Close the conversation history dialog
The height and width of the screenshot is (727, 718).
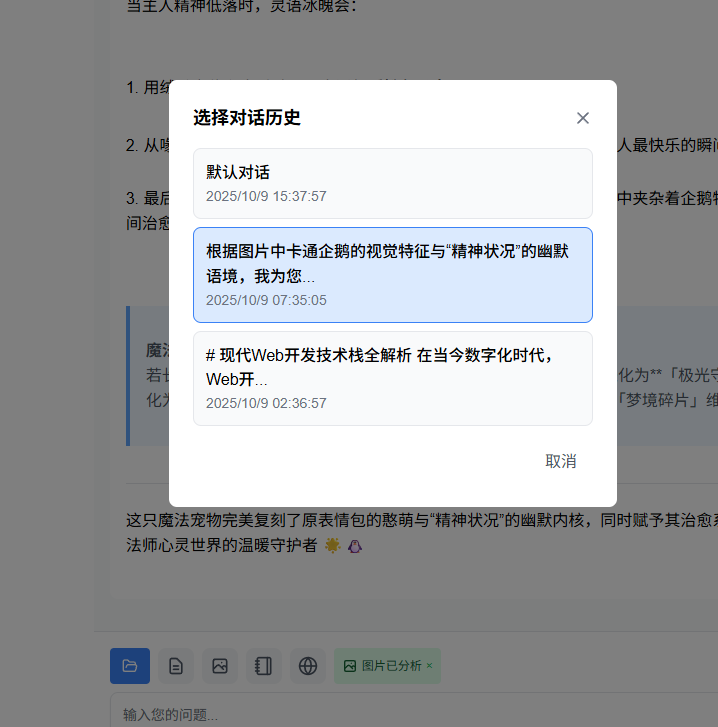pyautogui.click(x=583, y=118)
